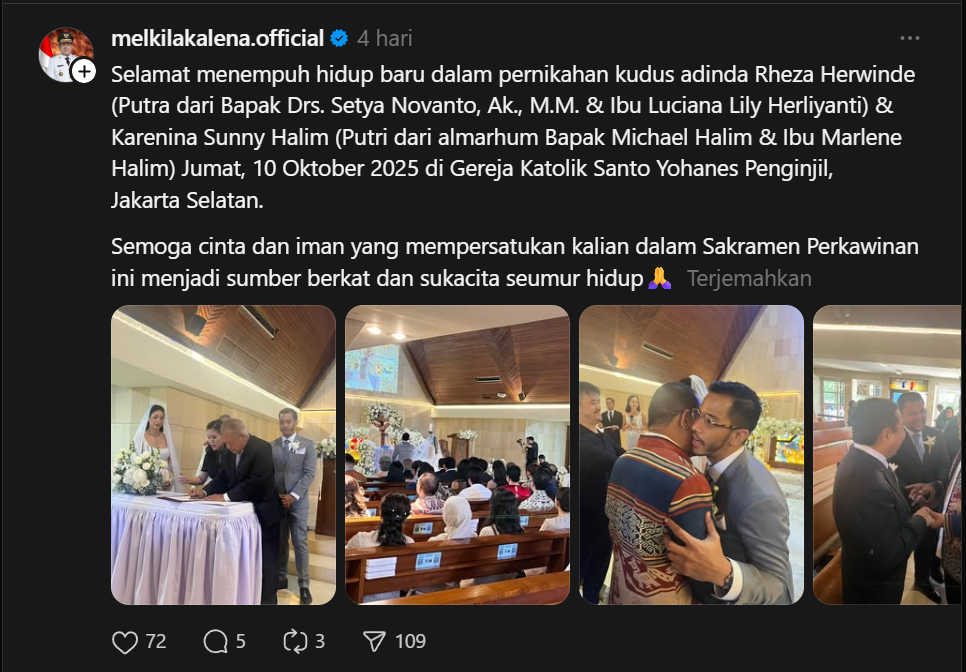
Task: Repost using the repost arrows icon
Action: tap(295, 642)
